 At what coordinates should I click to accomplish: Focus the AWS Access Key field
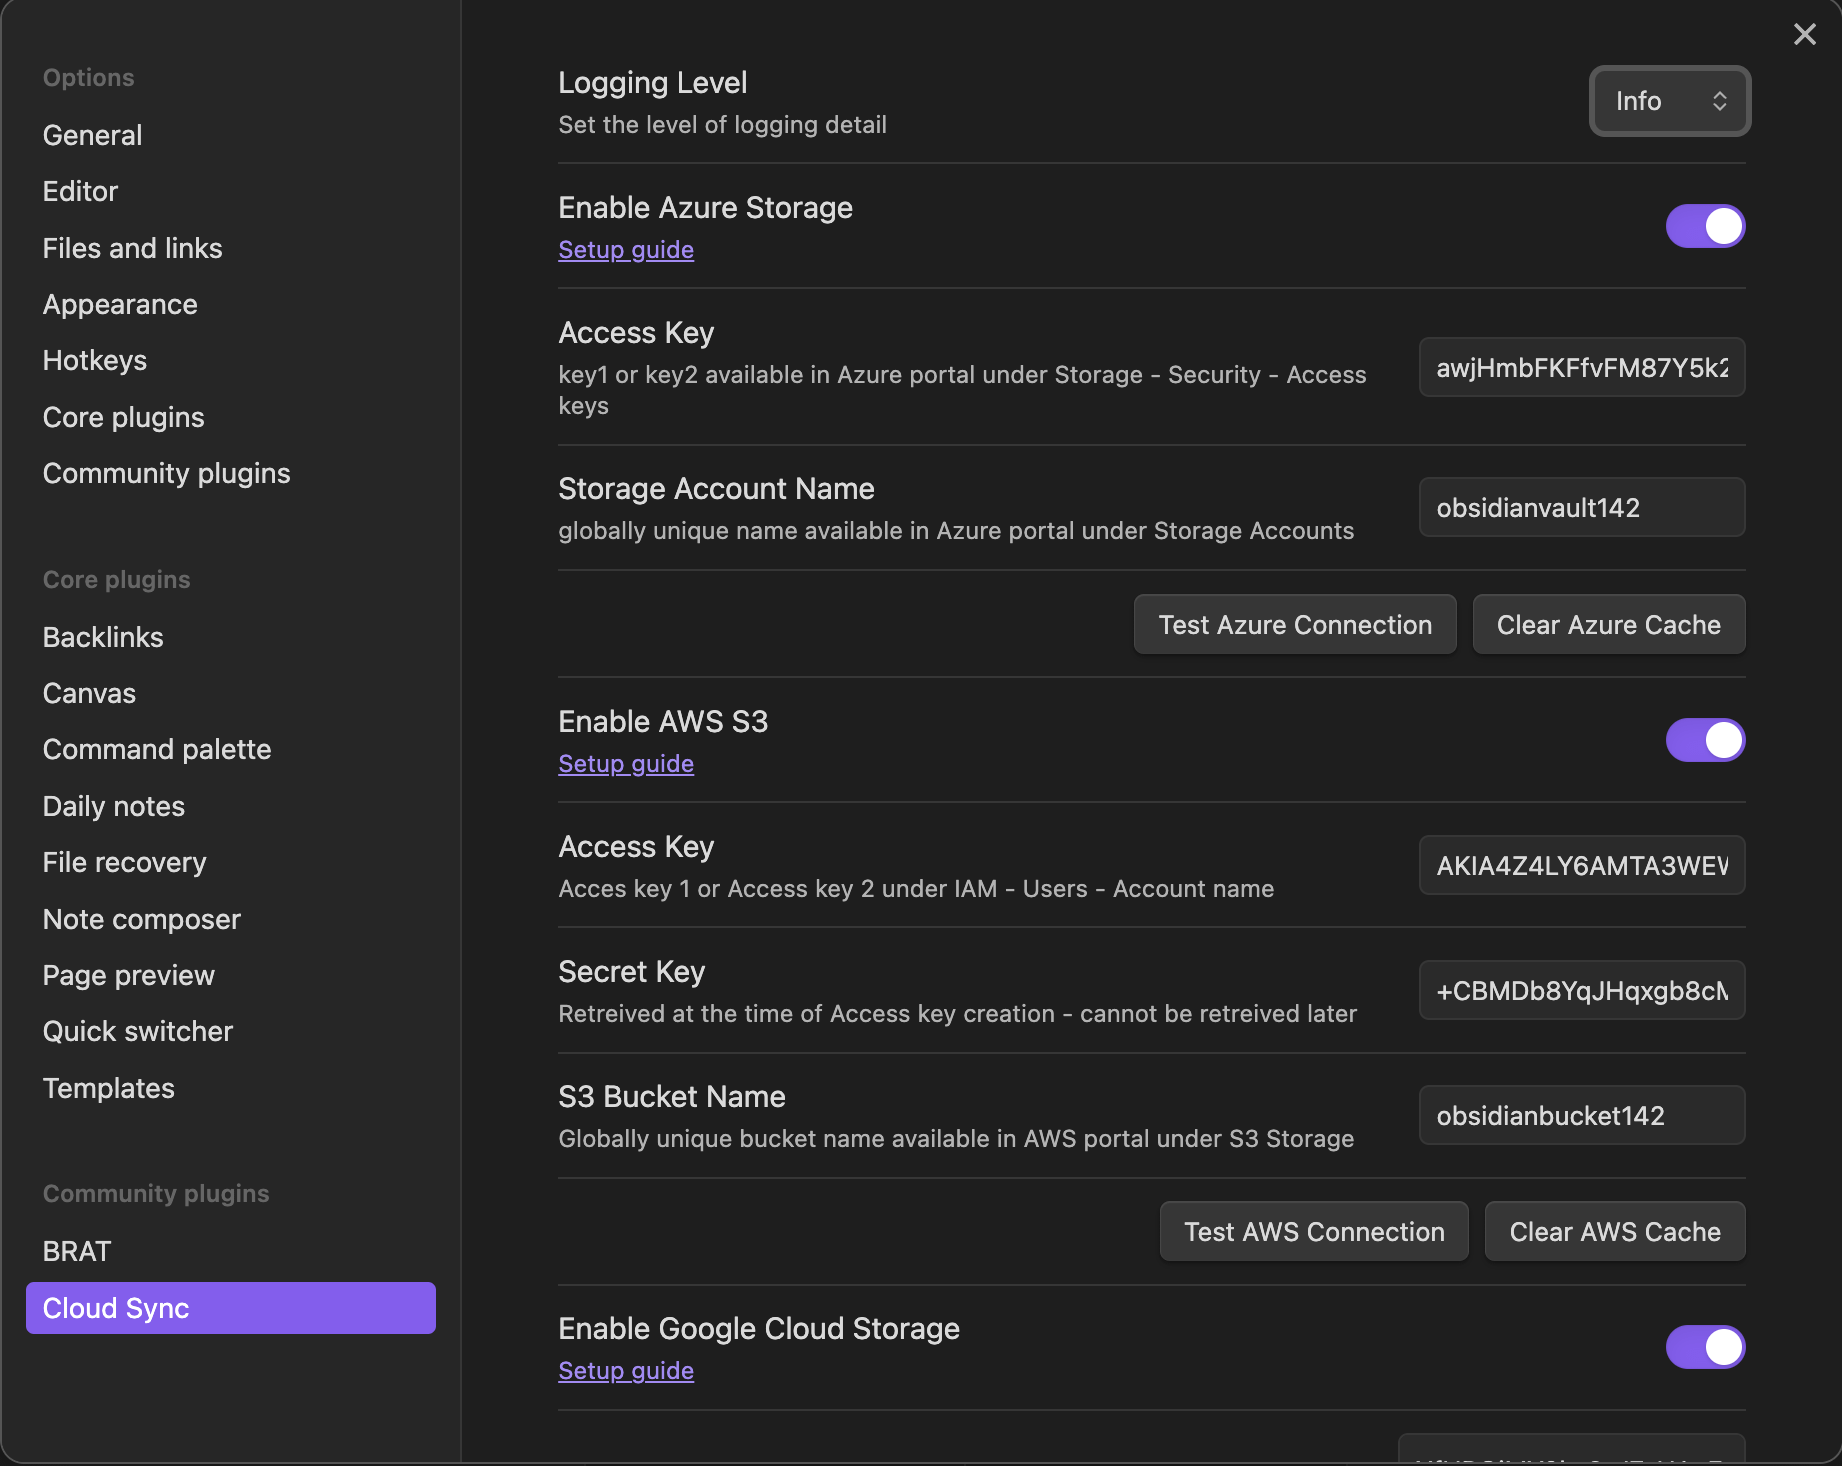point(1582,866)
